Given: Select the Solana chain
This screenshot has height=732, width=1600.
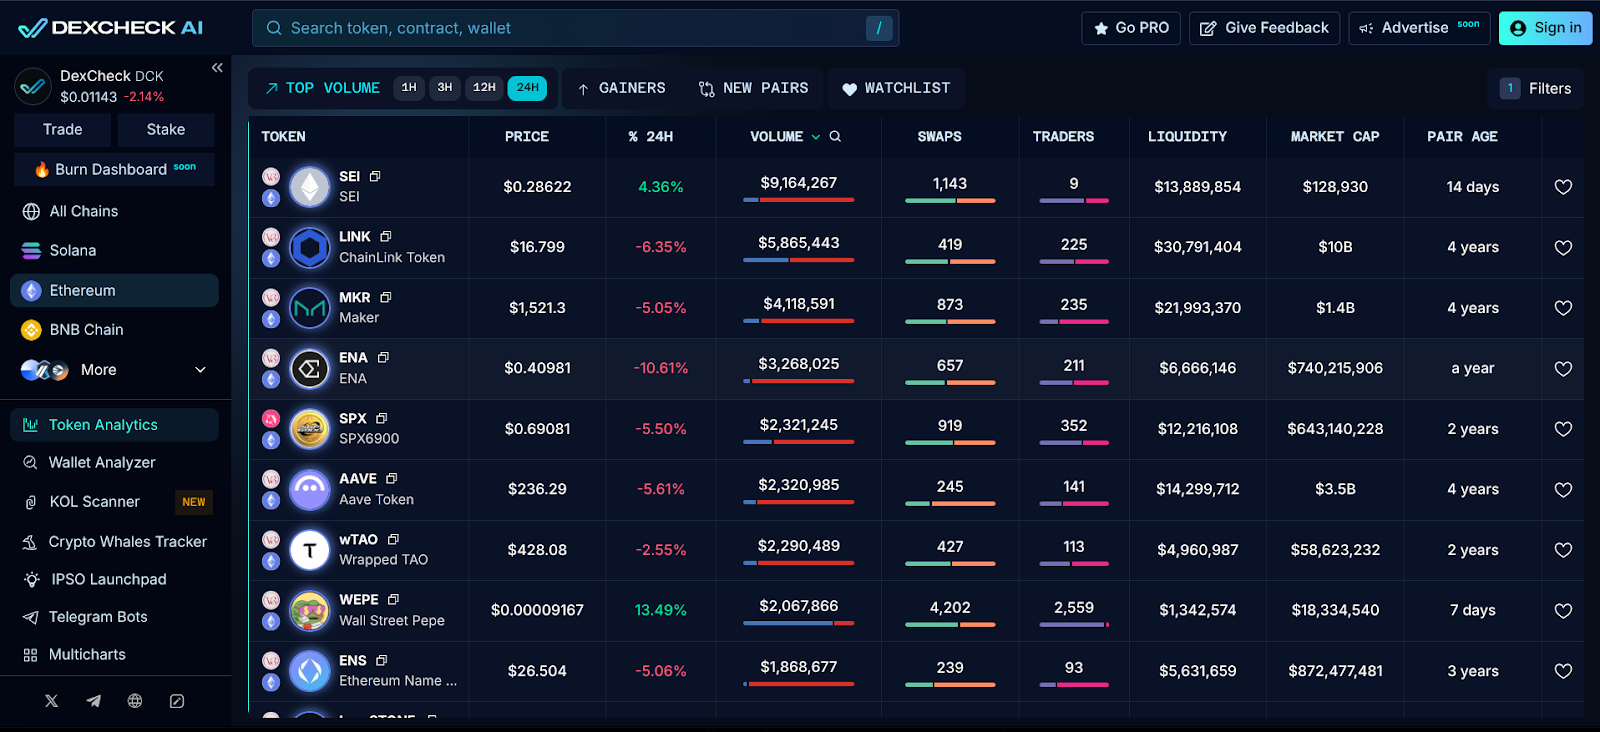Looking at the screenshot, I should [x=114, y=251].
